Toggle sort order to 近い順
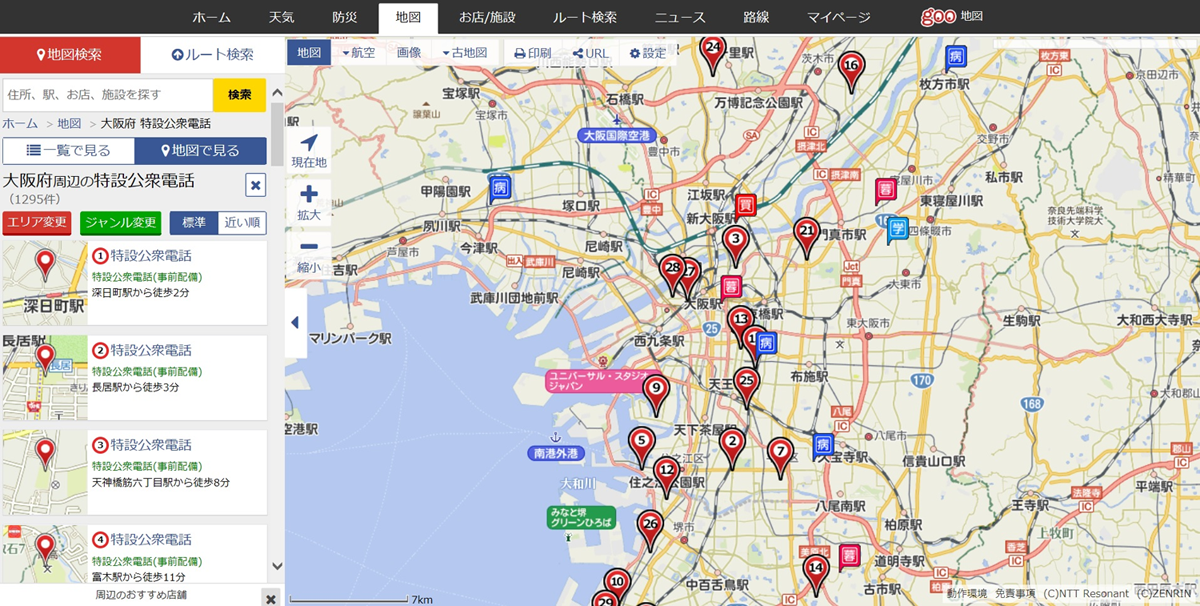 click(x=243, y=223)
